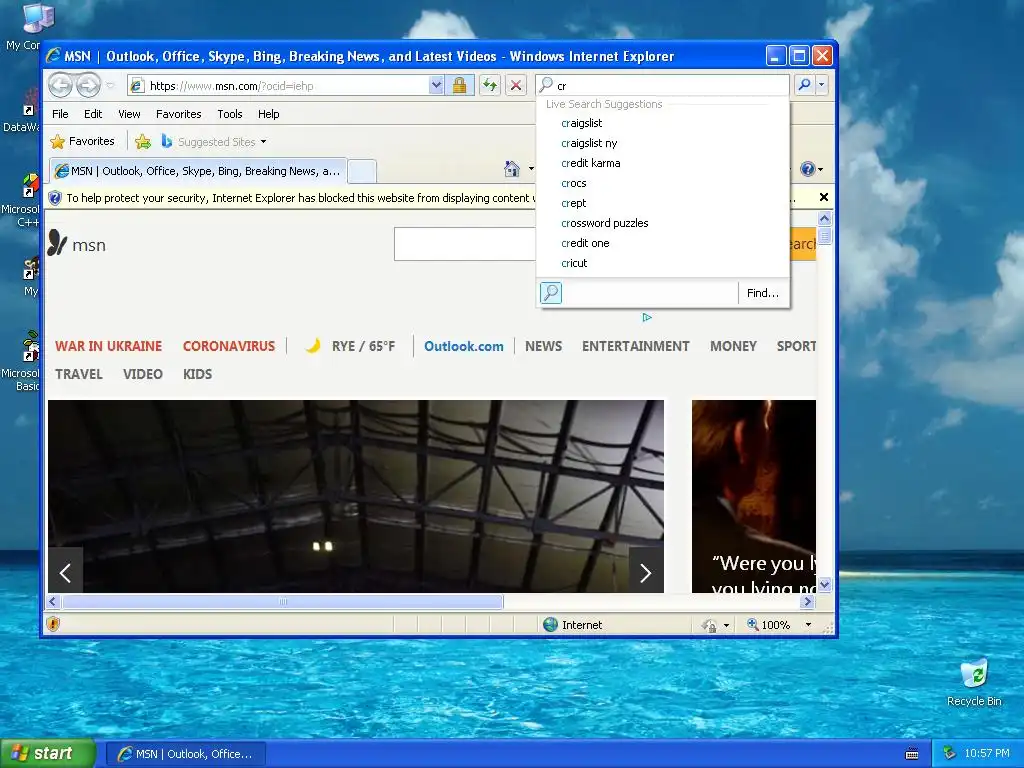This screenshot has width=1024, height=768.
Task: Click the Add to Favorites Bar icon
Action: coord(143,141)
